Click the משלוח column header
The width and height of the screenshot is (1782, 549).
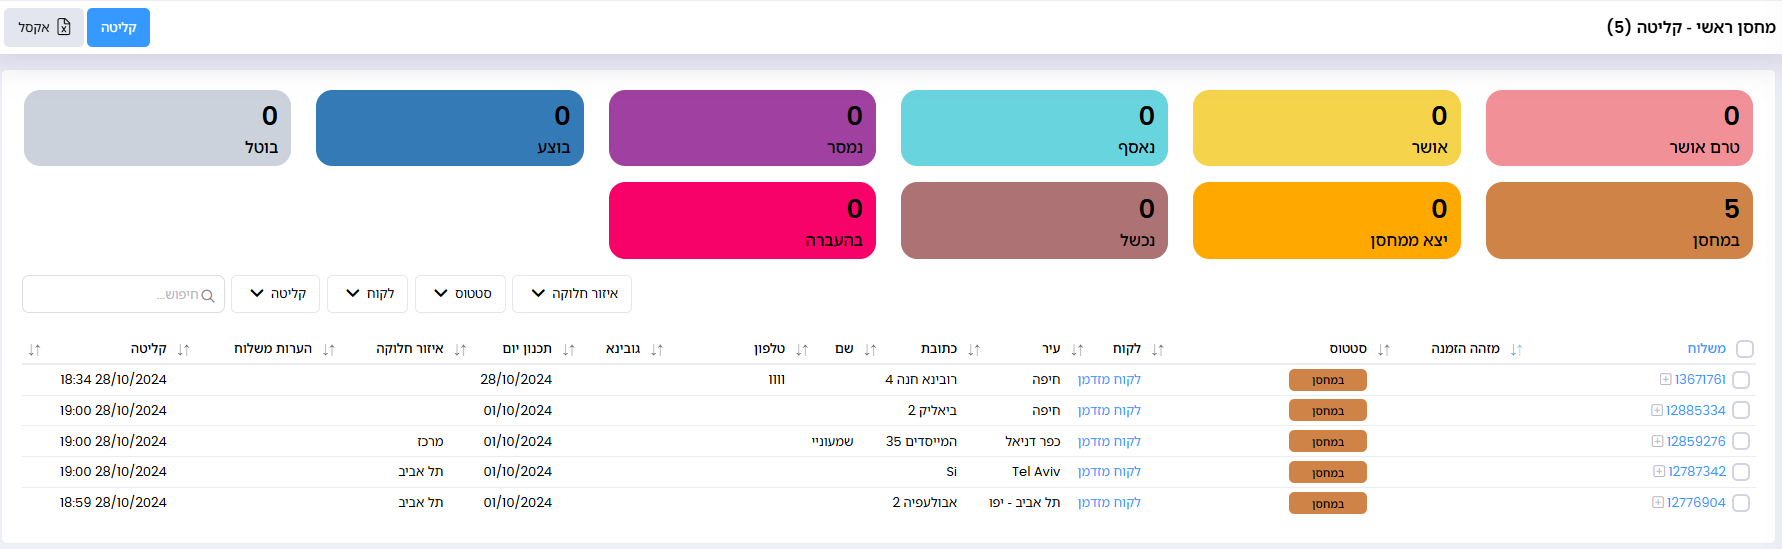(x=1706, y=349)
